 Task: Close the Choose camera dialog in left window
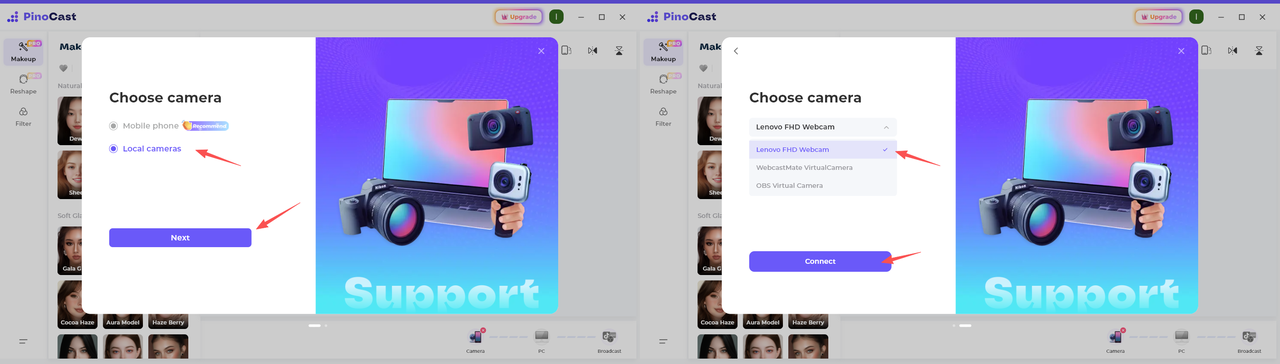[541, 51]
